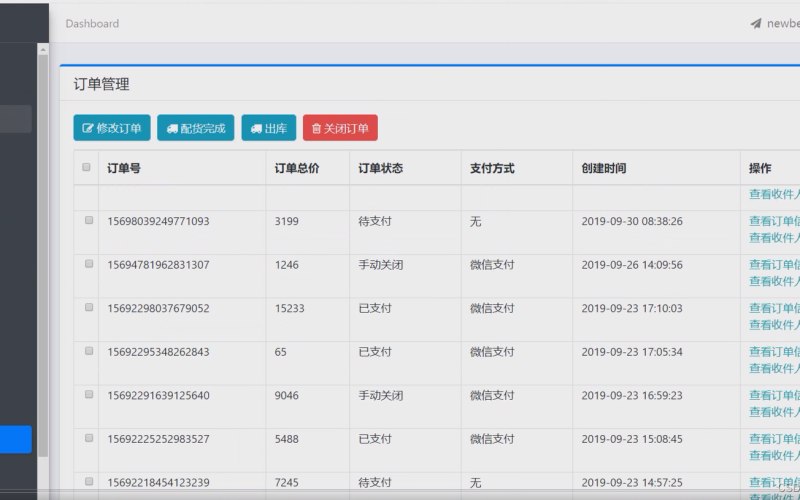This screenshot has height=500, width=800.
Task: Click the 订单状态 column header
Action: [381, 168]
